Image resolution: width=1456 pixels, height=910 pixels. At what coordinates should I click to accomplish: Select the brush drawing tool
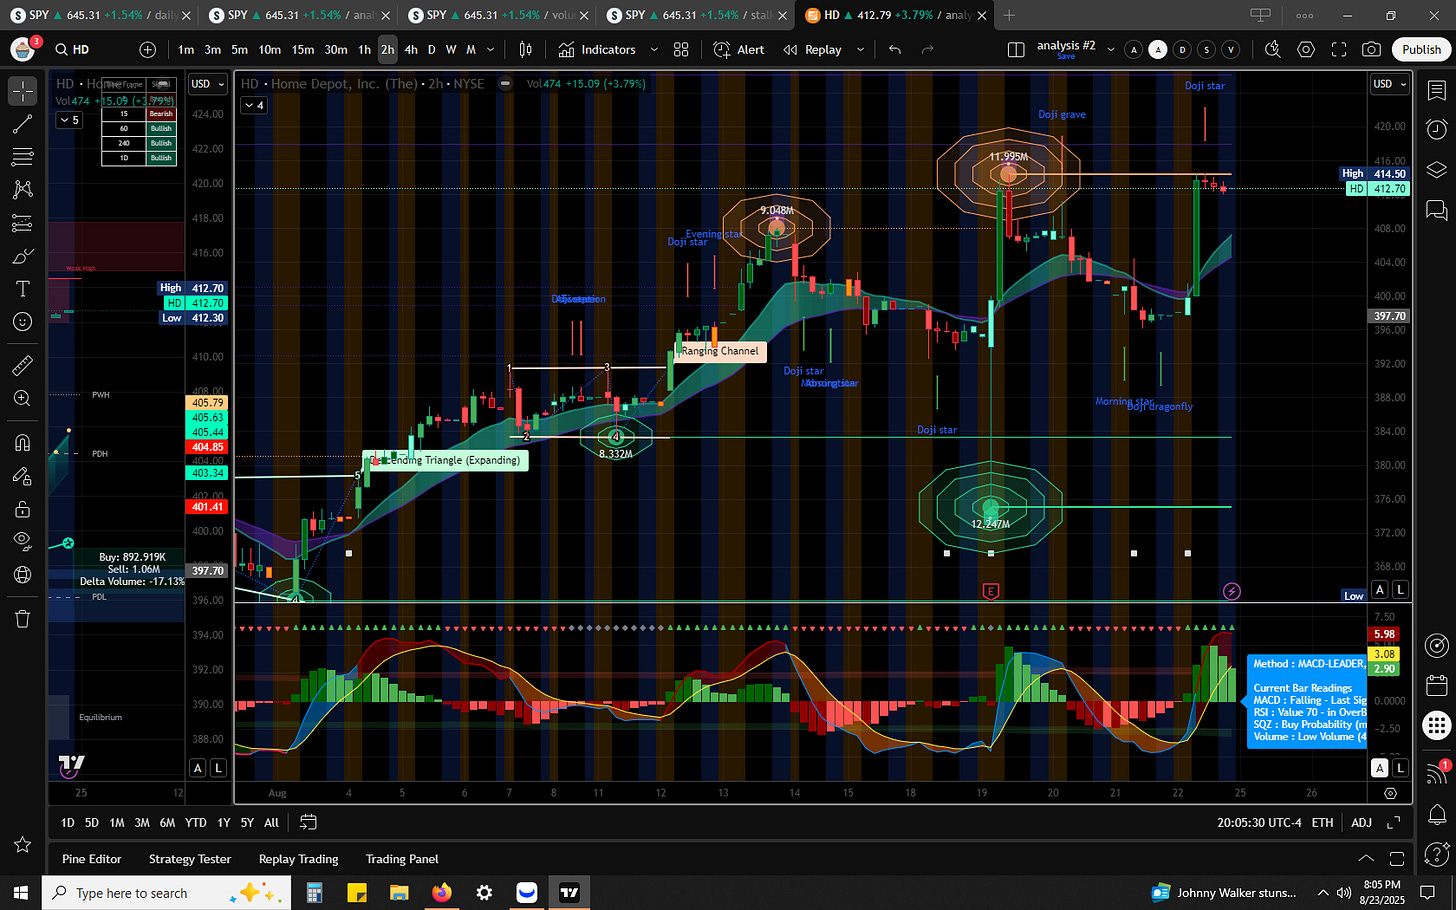click(22, 256)
